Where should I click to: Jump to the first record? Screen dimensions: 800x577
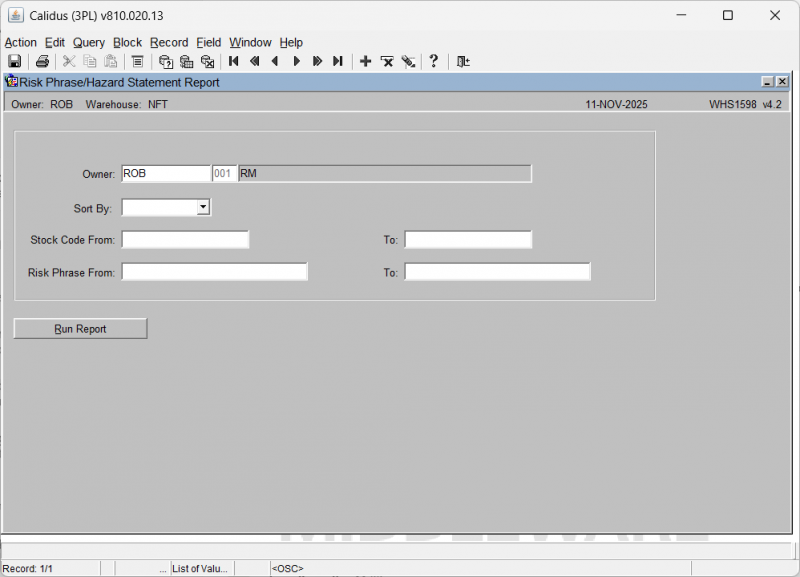click(x=234, y=62)
